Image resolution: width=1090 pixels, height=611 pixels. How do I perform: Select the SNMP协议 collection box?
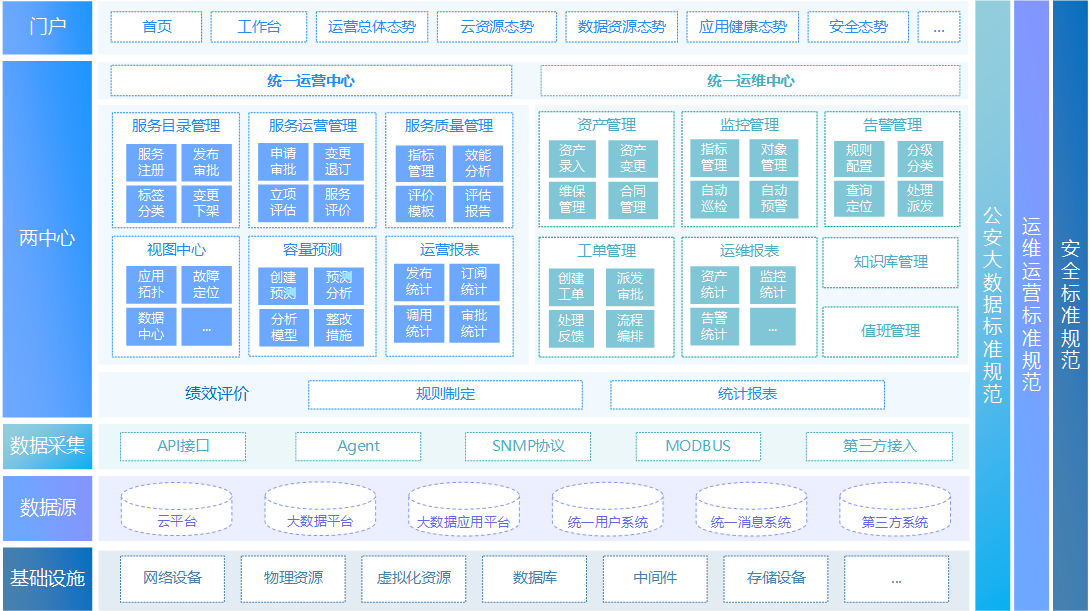point(528,446)
